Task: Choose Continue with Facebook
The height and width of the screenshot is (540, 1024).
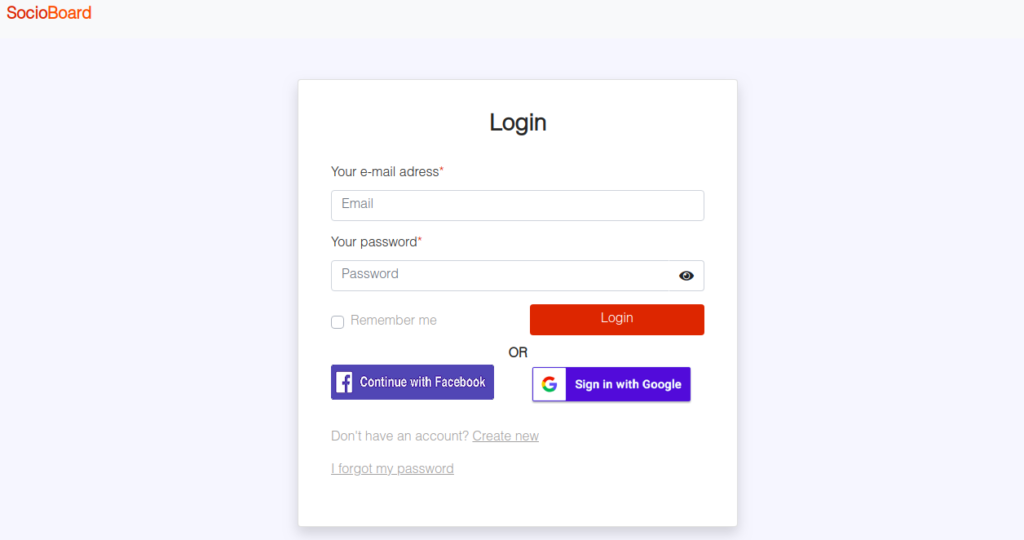Action: [x=412, y=382]
